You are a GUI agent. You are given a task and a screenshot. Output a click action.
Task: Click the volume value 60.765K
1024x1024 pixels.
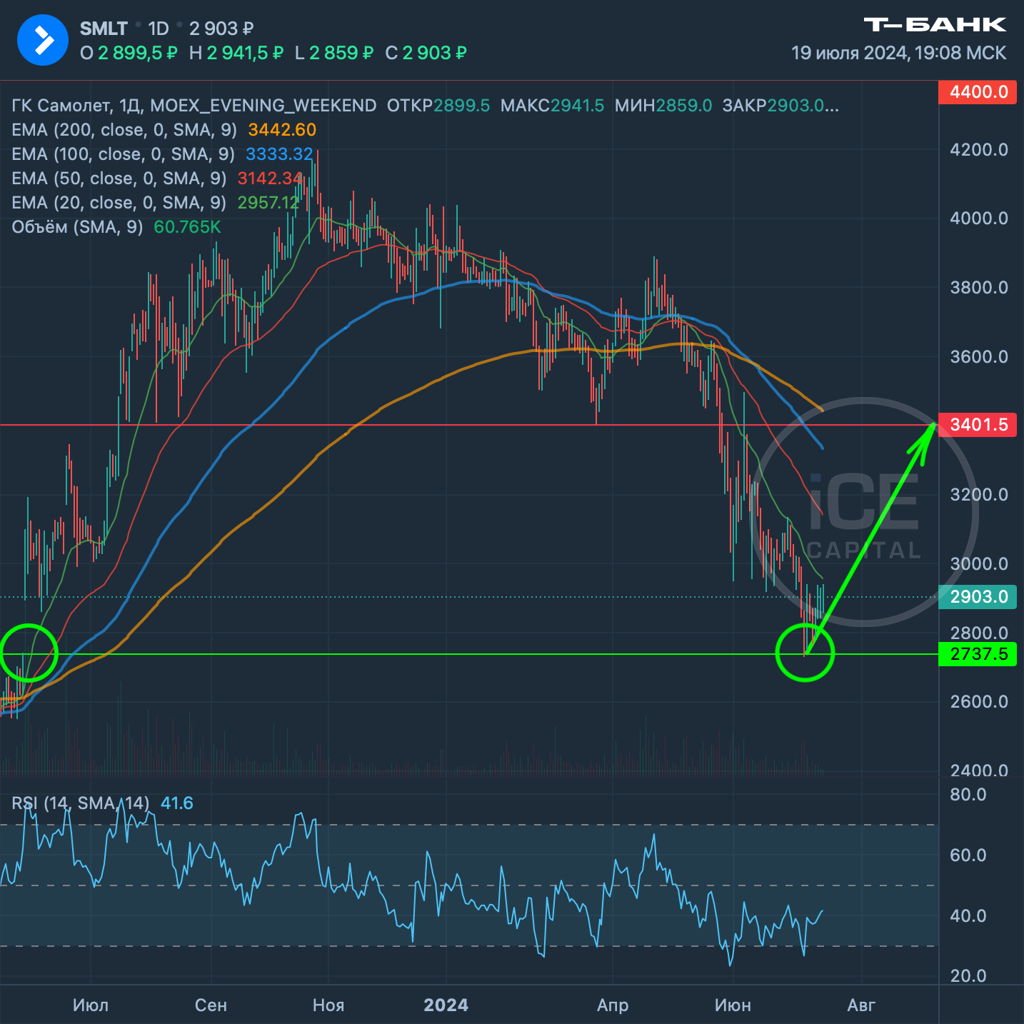pyautogui.click(x=187, y=227)
